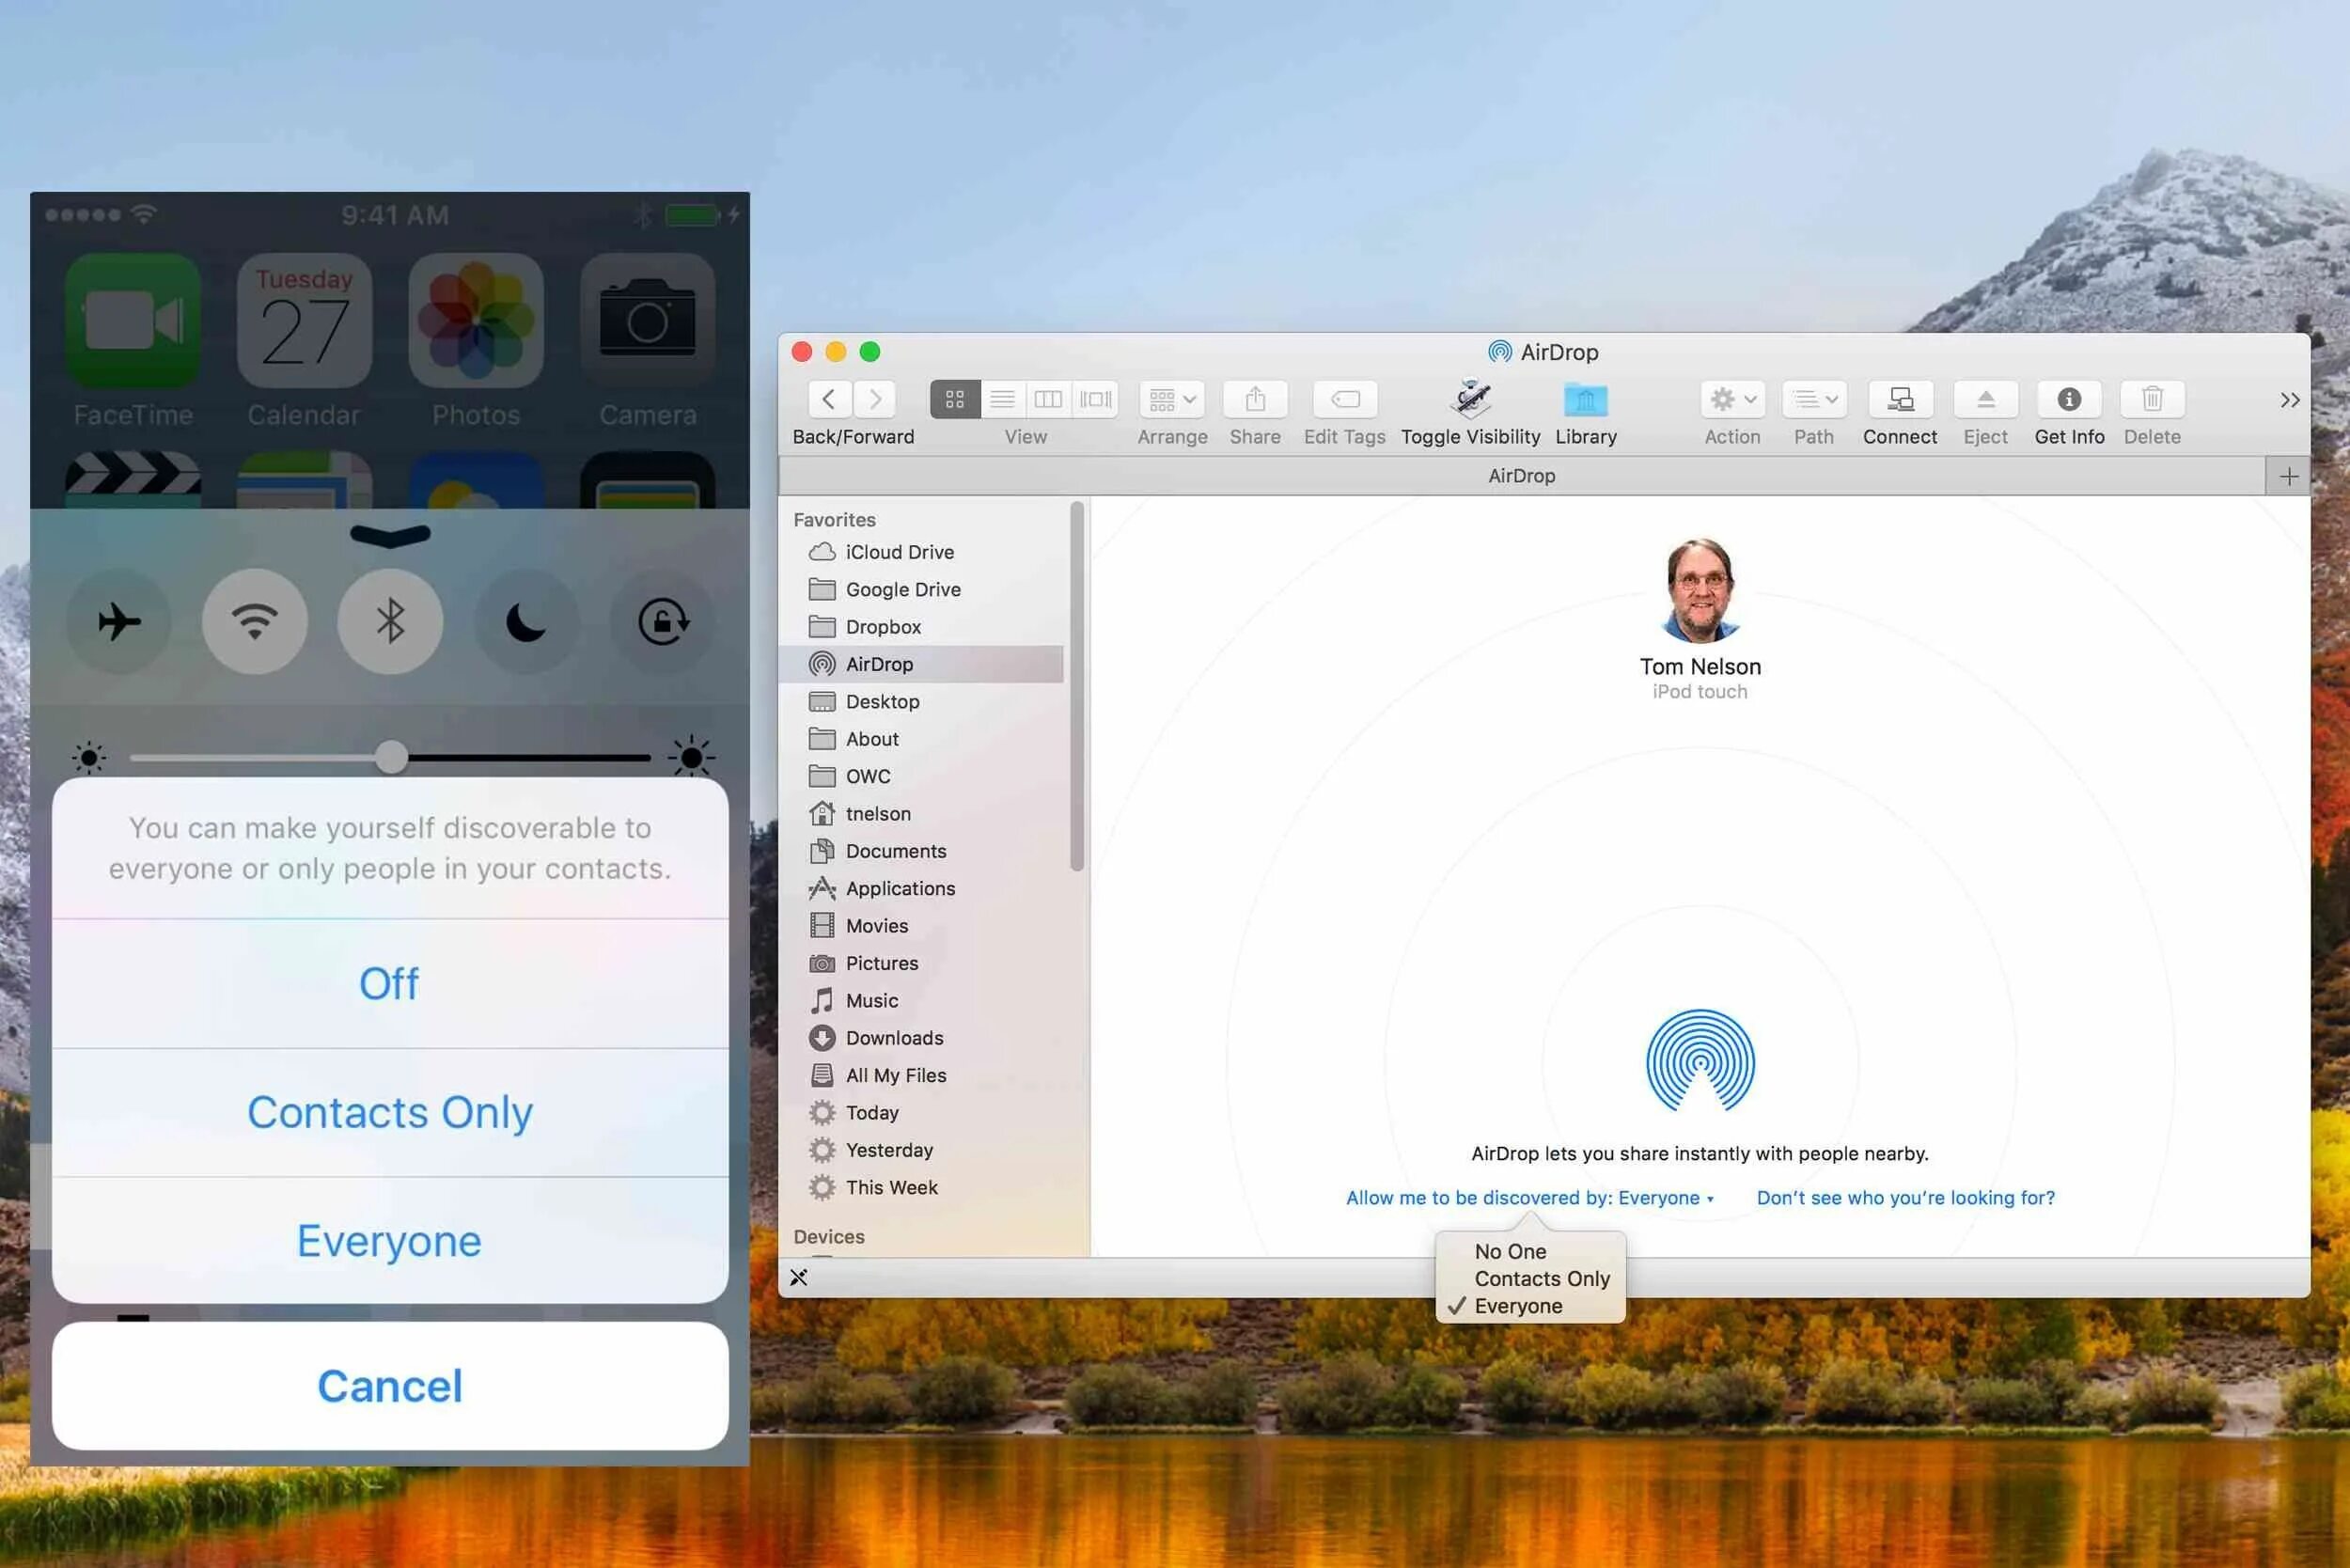Switch to column view mode
Image resolution: width=2350 pixels, height=1568 pixels.
(x=1048, y=400)
